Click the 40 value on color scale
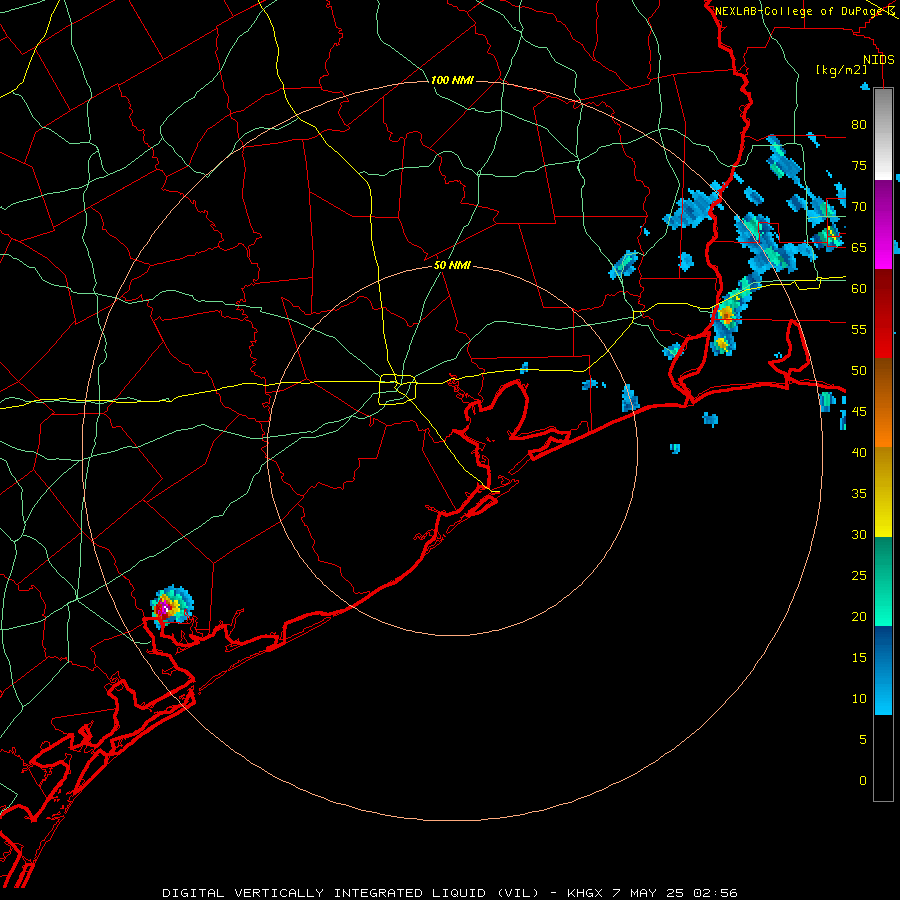The width and height of the screenshot is (900, 900). tap(859, 453)
